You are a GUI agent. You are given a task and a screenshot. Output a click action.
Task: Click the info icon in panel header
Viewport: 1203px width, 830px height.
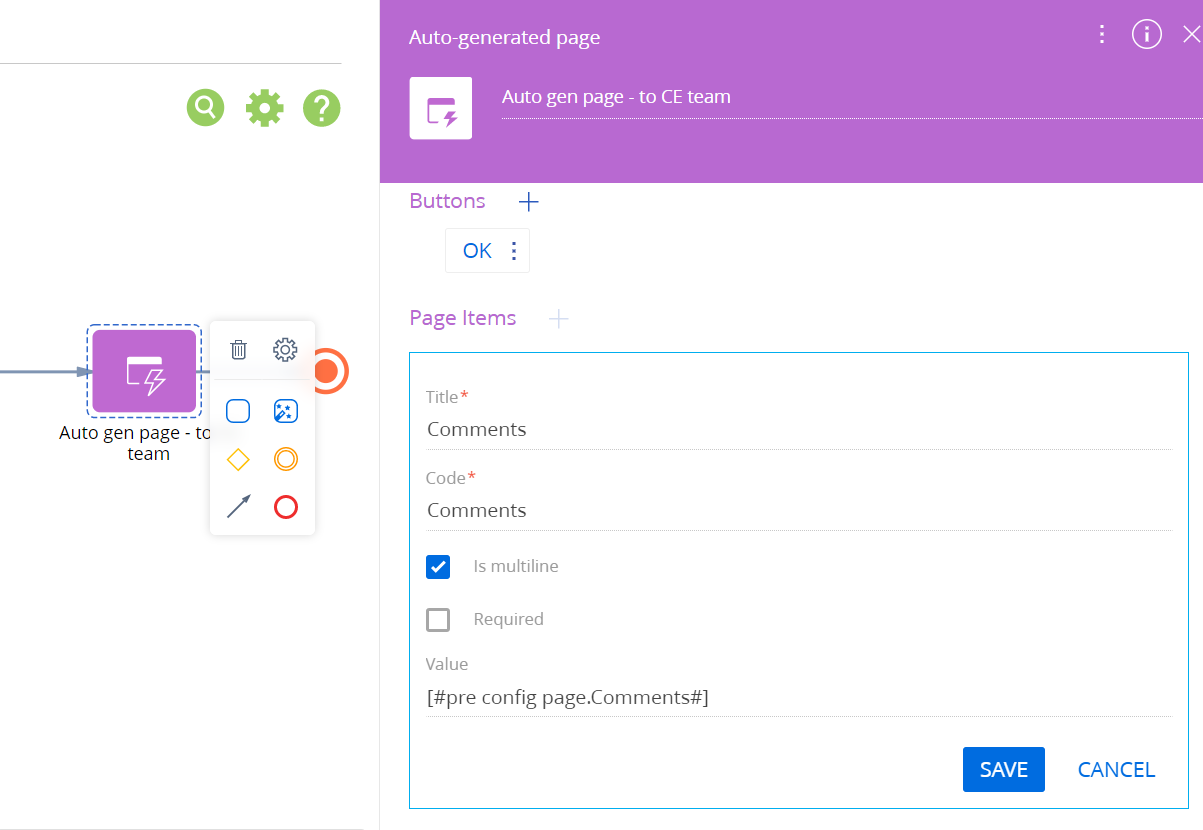tap(1146, 35)
